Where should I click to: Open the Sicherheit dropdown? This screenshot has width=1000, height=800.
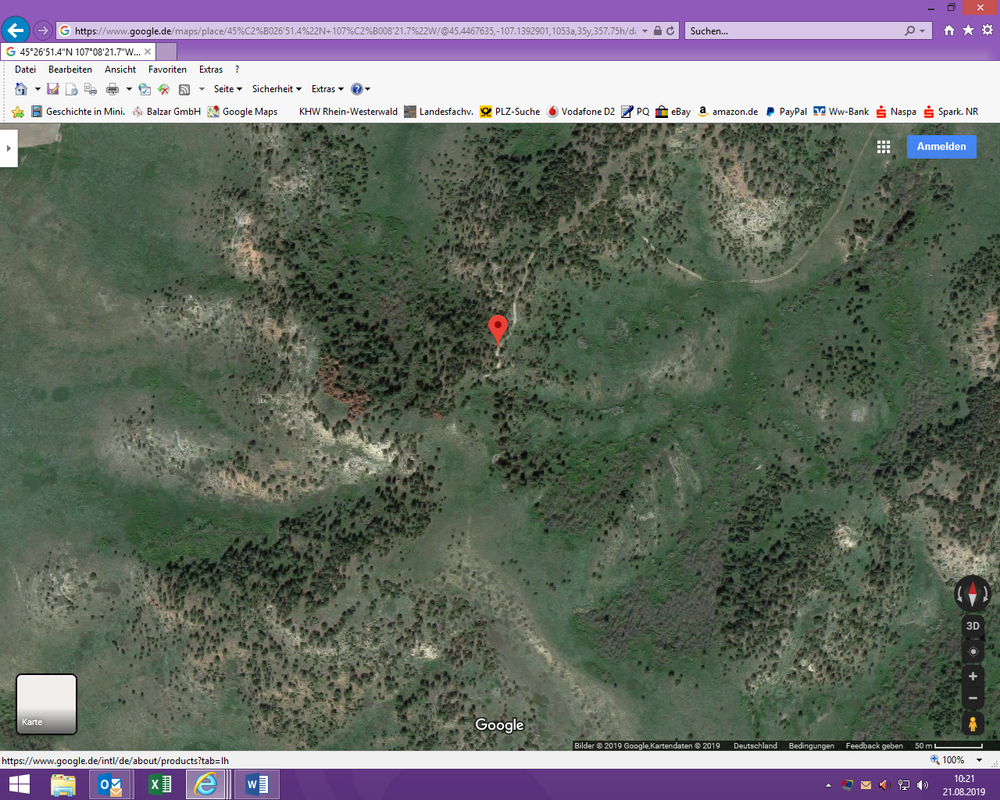click(276, 89)
